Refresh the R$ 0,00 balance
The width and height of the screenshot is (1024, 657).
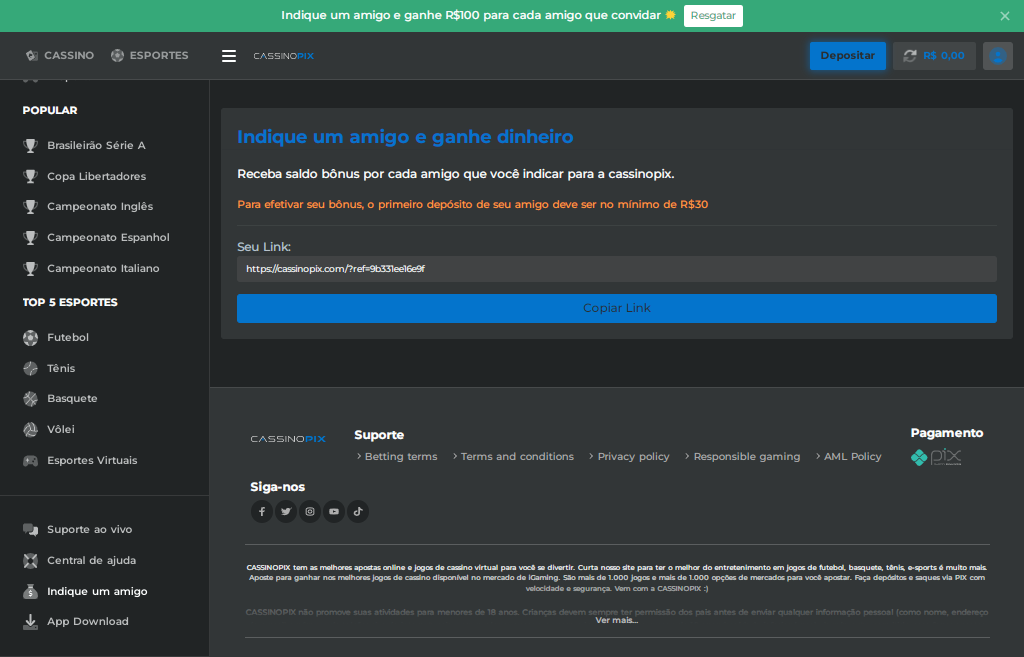coord(910,56)
